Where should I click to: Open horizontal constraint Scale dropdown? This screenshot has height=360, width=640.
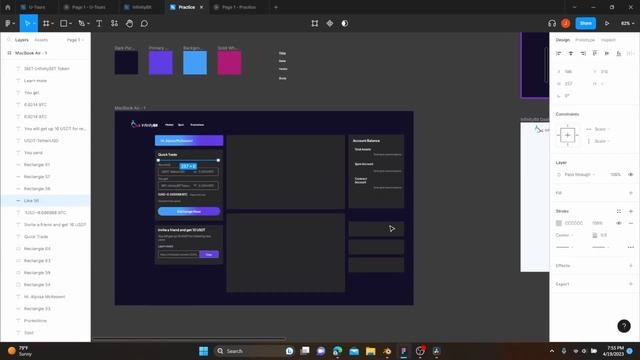coord(602,129)
